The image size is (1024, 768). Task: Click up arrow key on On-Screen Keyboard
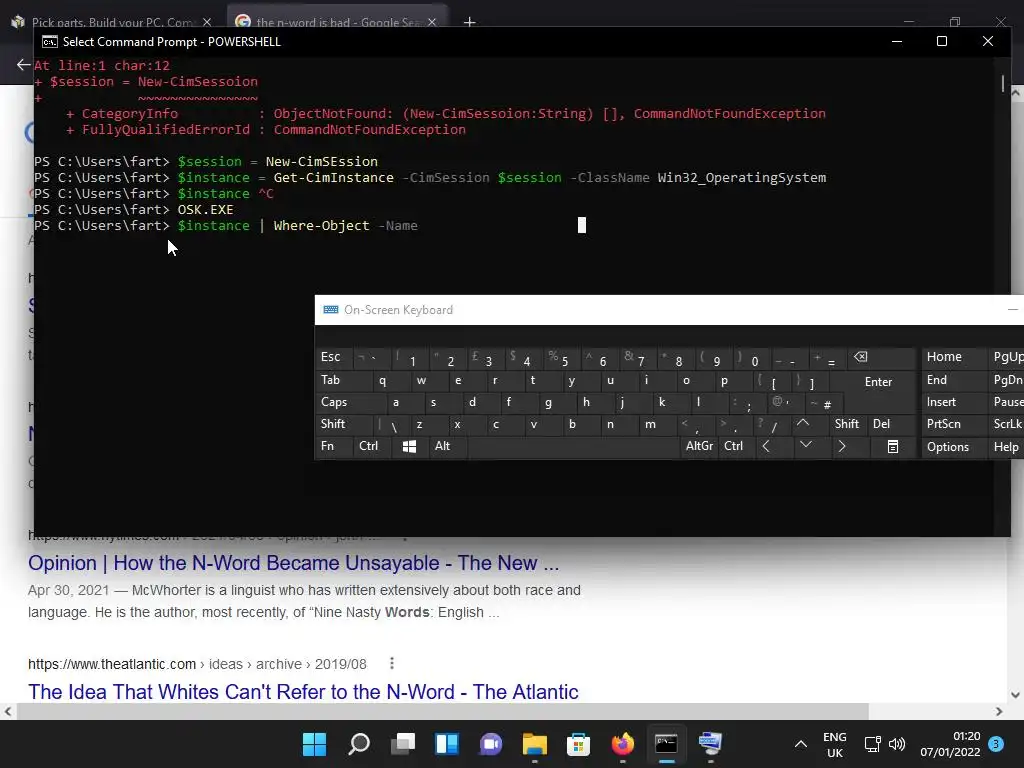(x=803, y=424)
